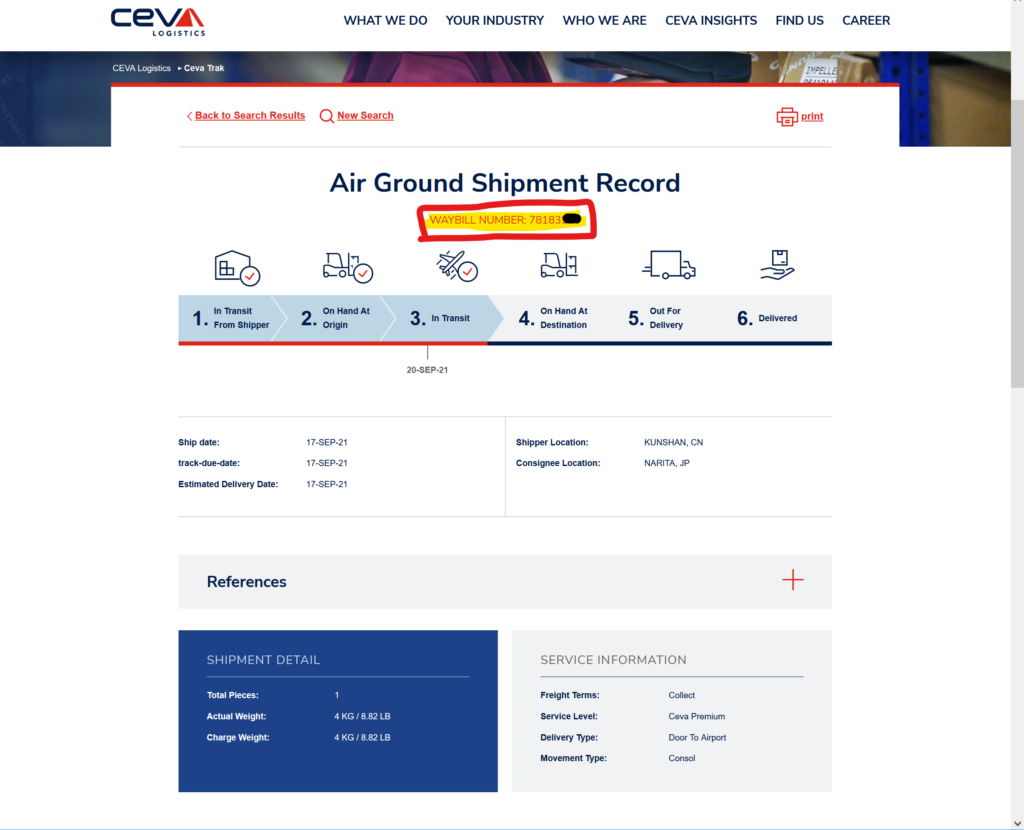Image resolution: width=1024 pixels, height=830 pixels.
Task: Click the 20-SEP-21 timeline marker
Action: click(x=427, y=370)
